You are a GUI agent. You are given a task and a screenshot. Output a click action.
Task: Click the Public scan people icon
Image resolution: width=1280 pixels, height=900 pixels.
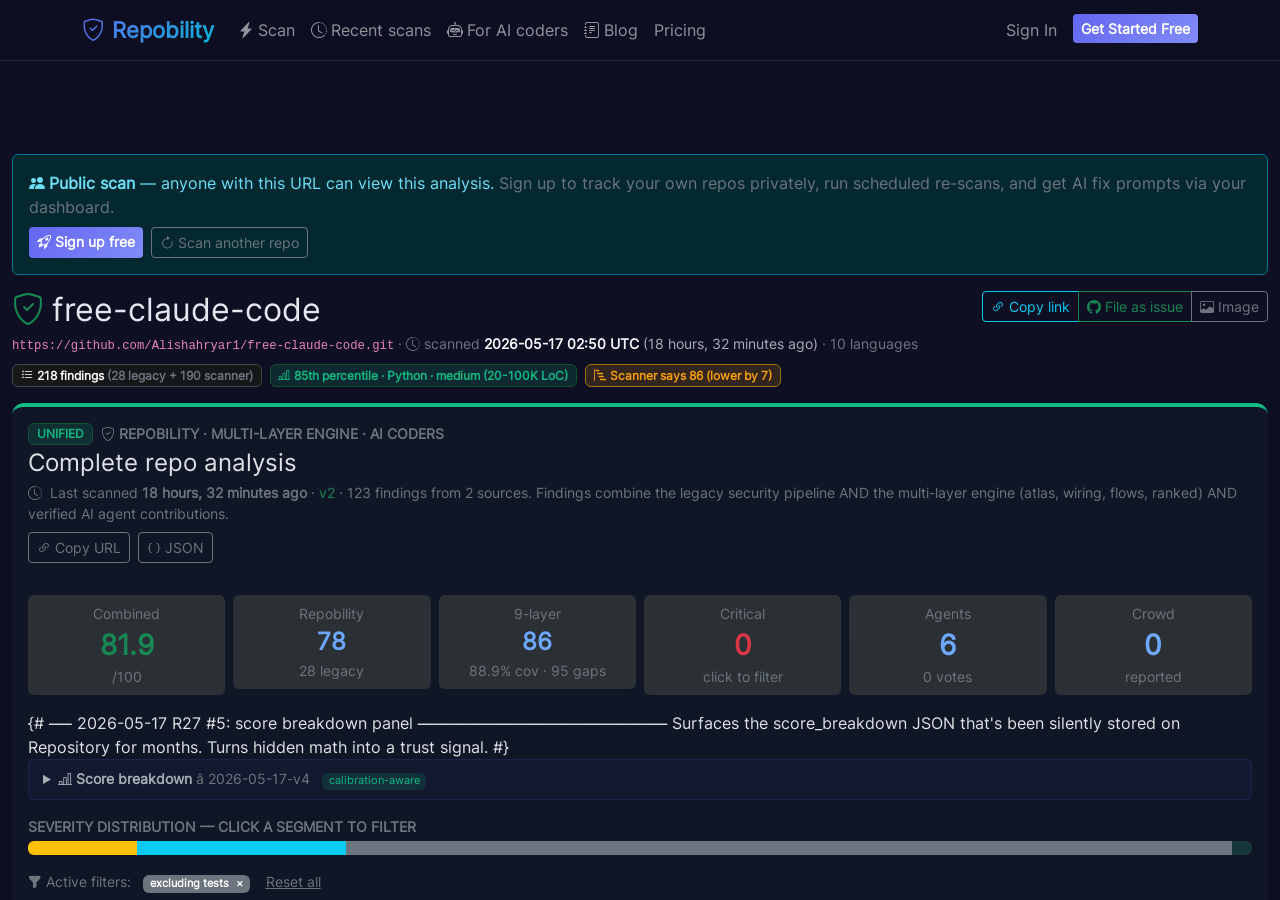(37, 183)
